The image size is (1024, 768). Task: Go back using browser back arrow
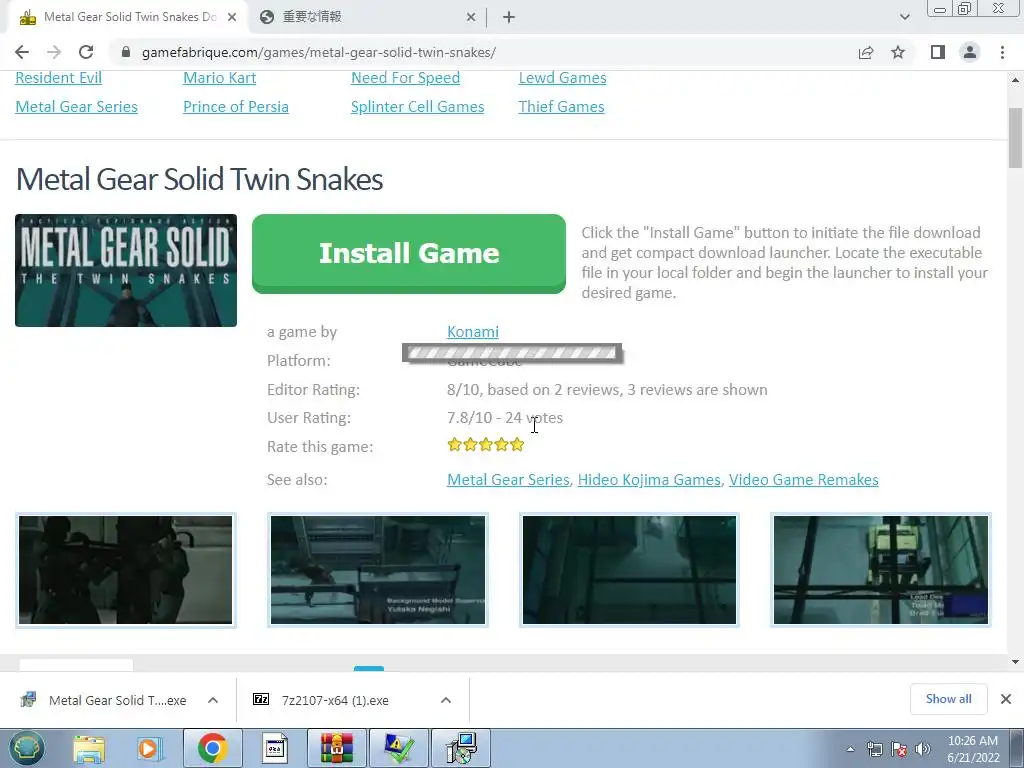pyautogui.click(x=22, y=52)
